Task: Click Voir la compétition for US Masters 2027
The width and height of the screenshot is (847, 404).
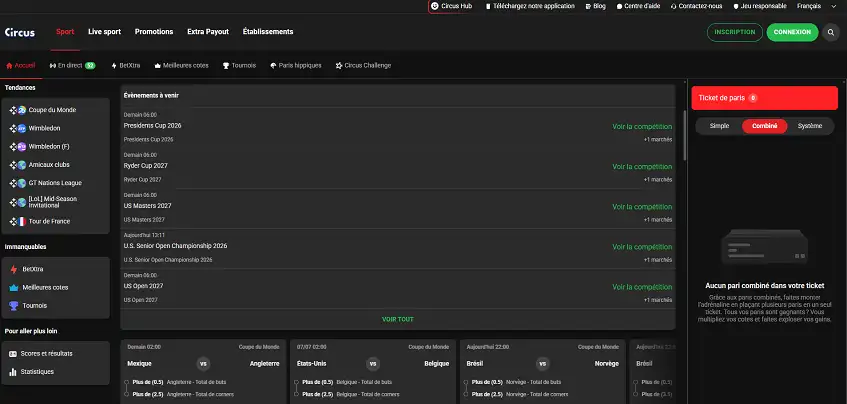Action: point(642,207)
